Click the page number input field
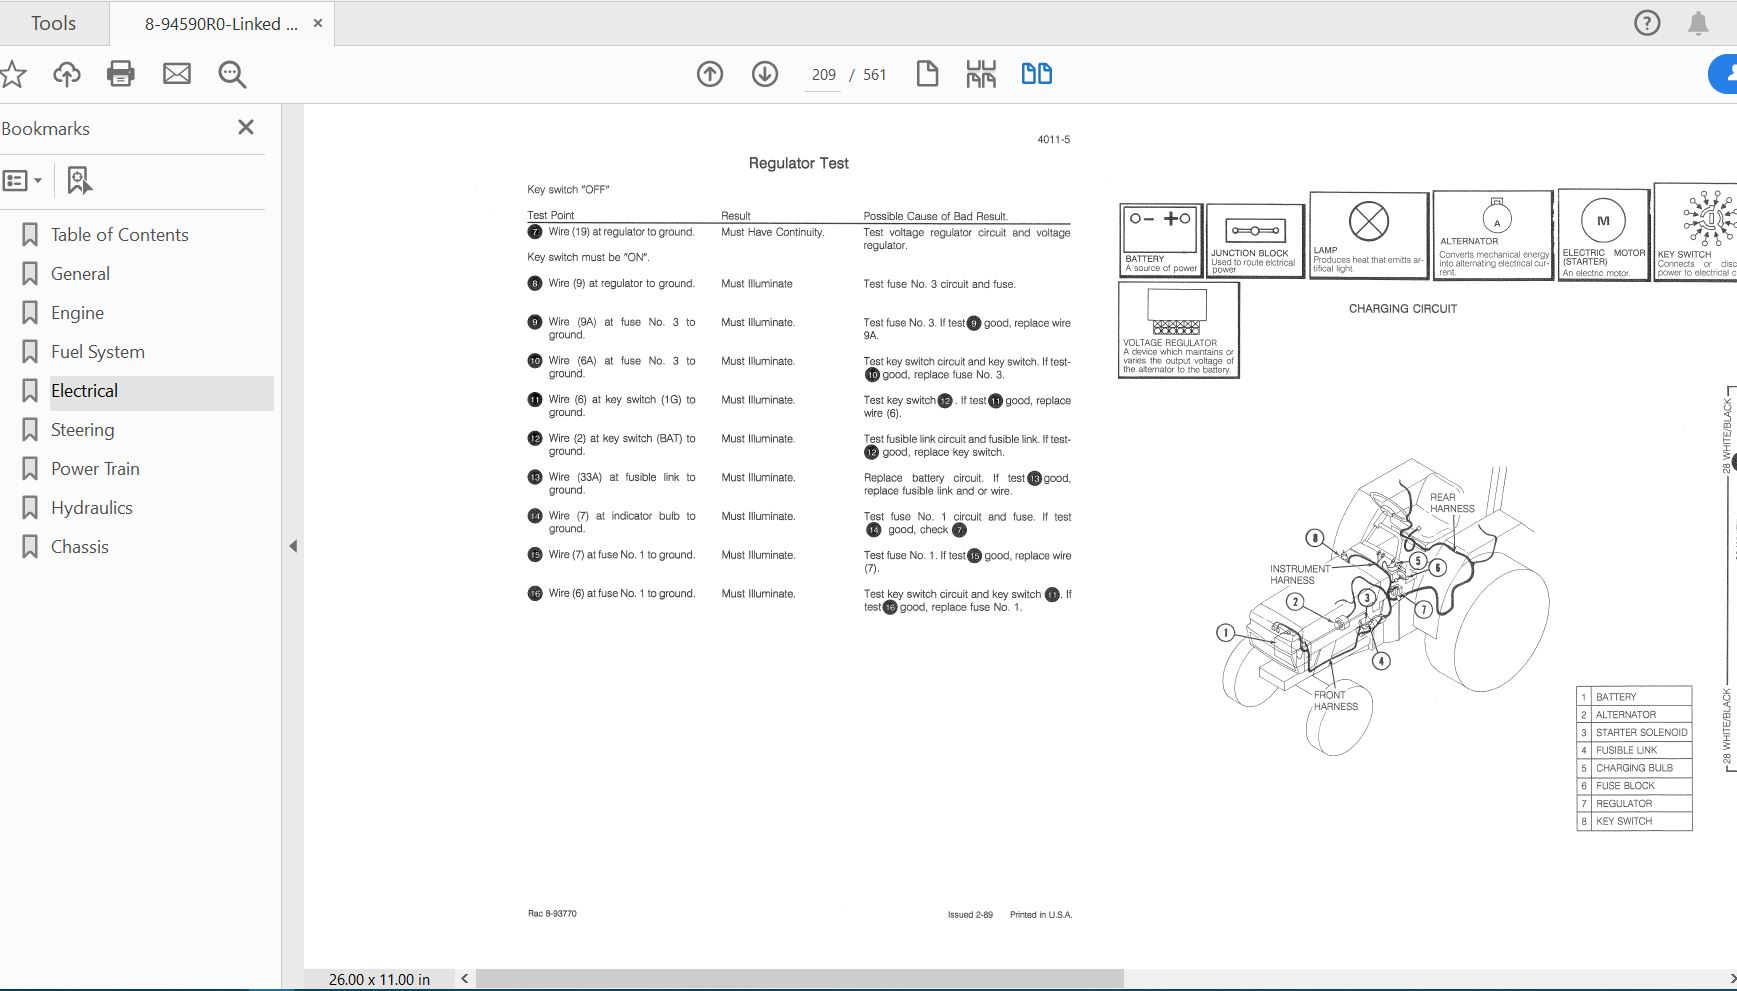This screenshot has height=991, width=1737. tap(822, 74)
